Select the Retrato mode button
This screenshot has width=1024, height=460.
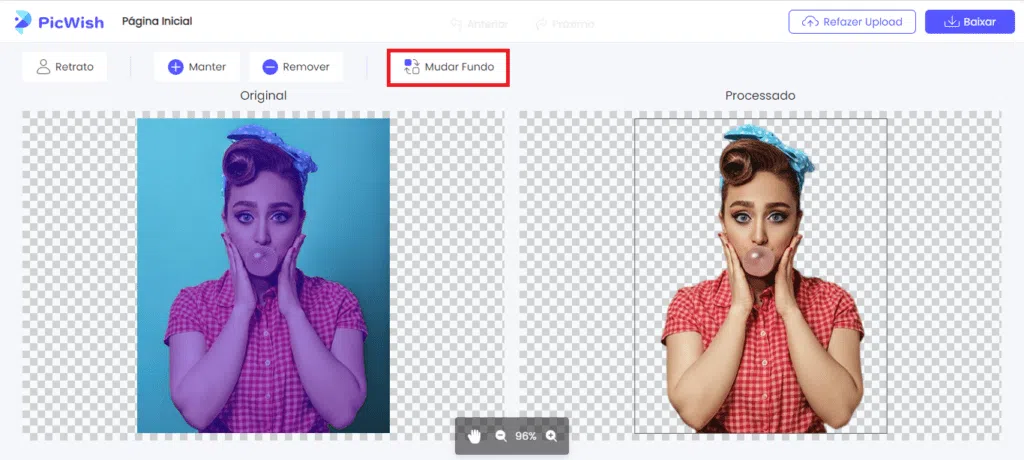(x=65, y=67)
